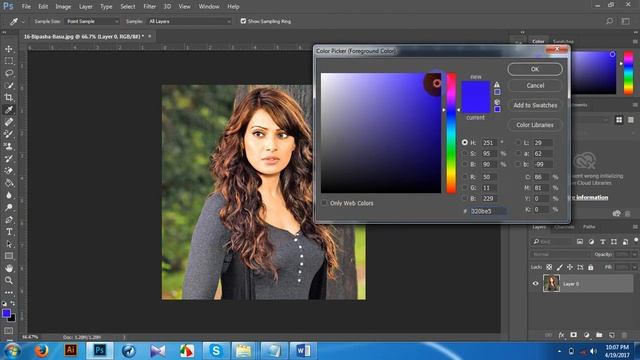Open the Color panel menu
640x360 pixels.
coord(635,41)
